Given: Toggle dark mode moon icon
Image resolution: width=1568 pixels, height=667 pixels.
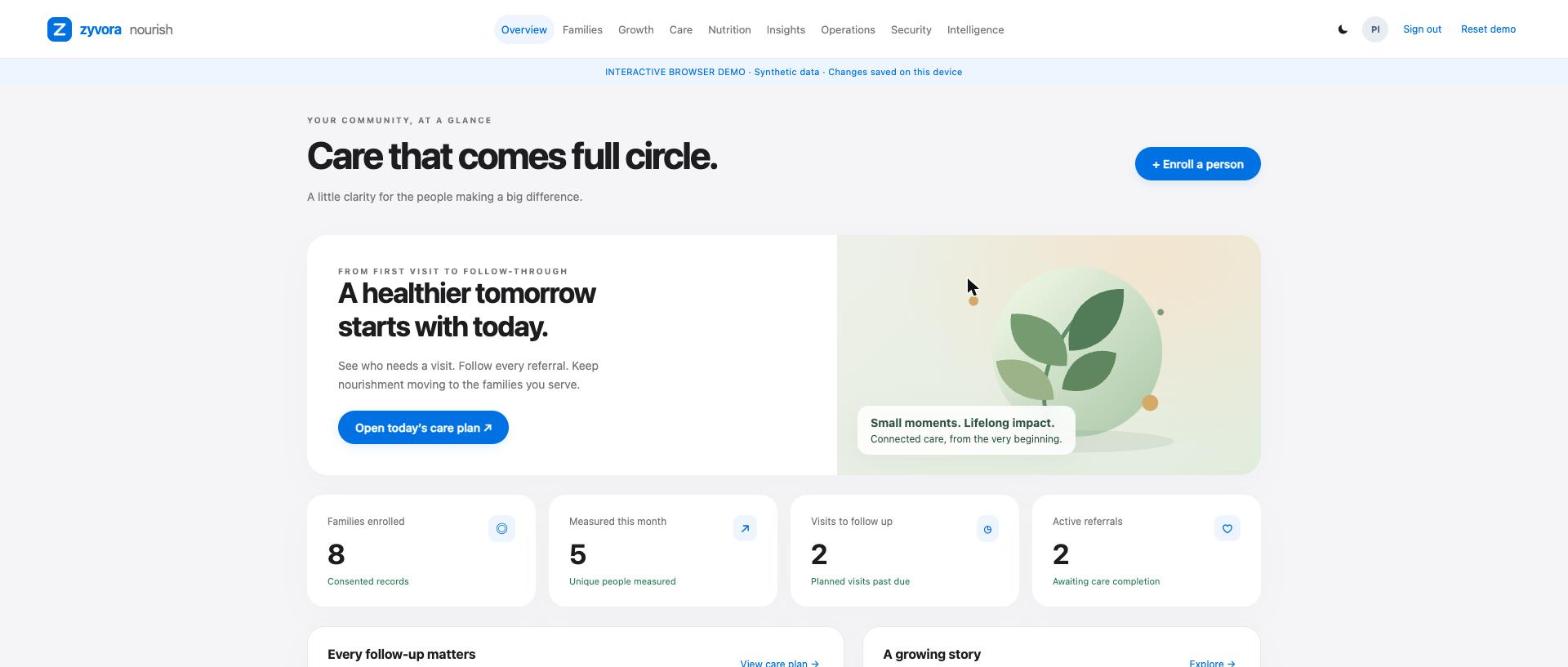Looking at the screenshot, I should 1342,29.
